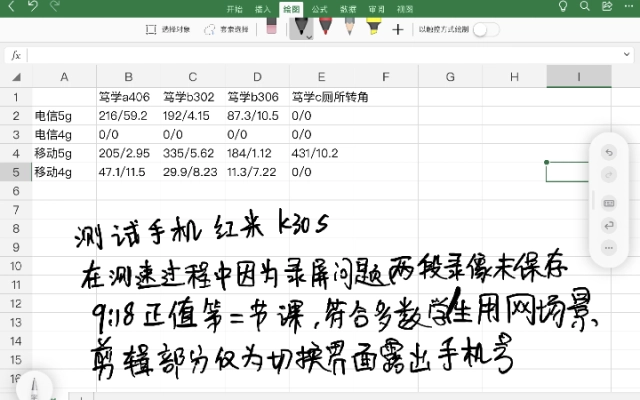Redo action in the title bar
The image size is (640, 400).
point(55,6)
